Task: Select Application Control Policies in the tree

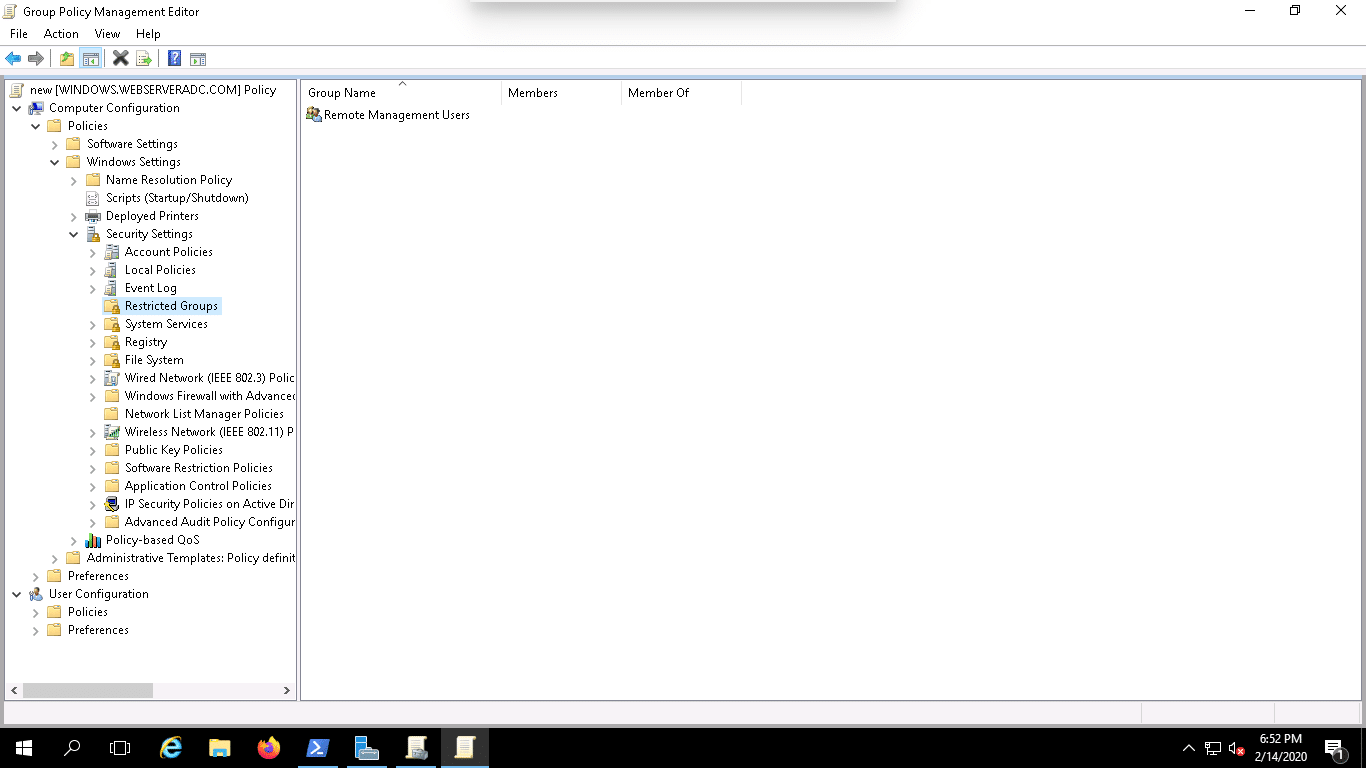Action: 198,486
